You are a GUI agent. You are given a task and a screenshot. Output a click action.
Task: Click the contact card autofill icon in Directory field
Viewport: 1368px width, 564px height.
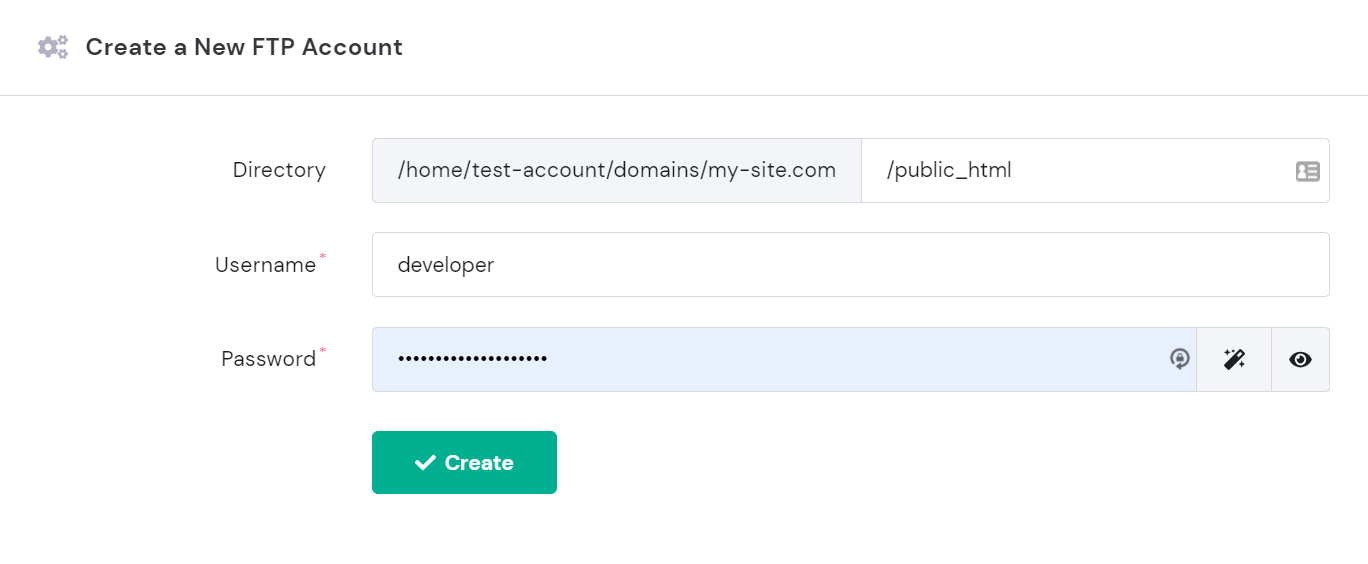click(1307, 171)
